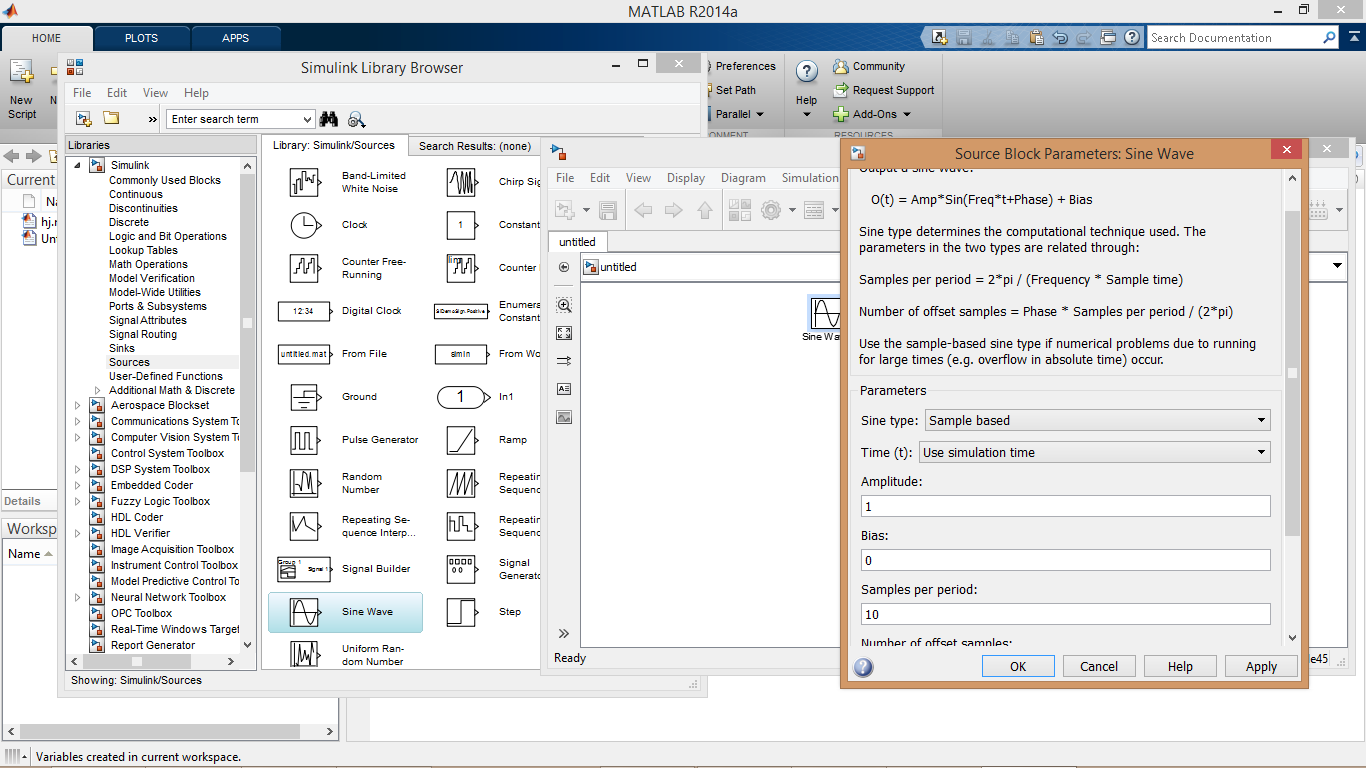Image resolution: width=1366 pixels, height=768 pixels.
Task: Open the Sine type dropdown
Action: tap(1098, 420)
